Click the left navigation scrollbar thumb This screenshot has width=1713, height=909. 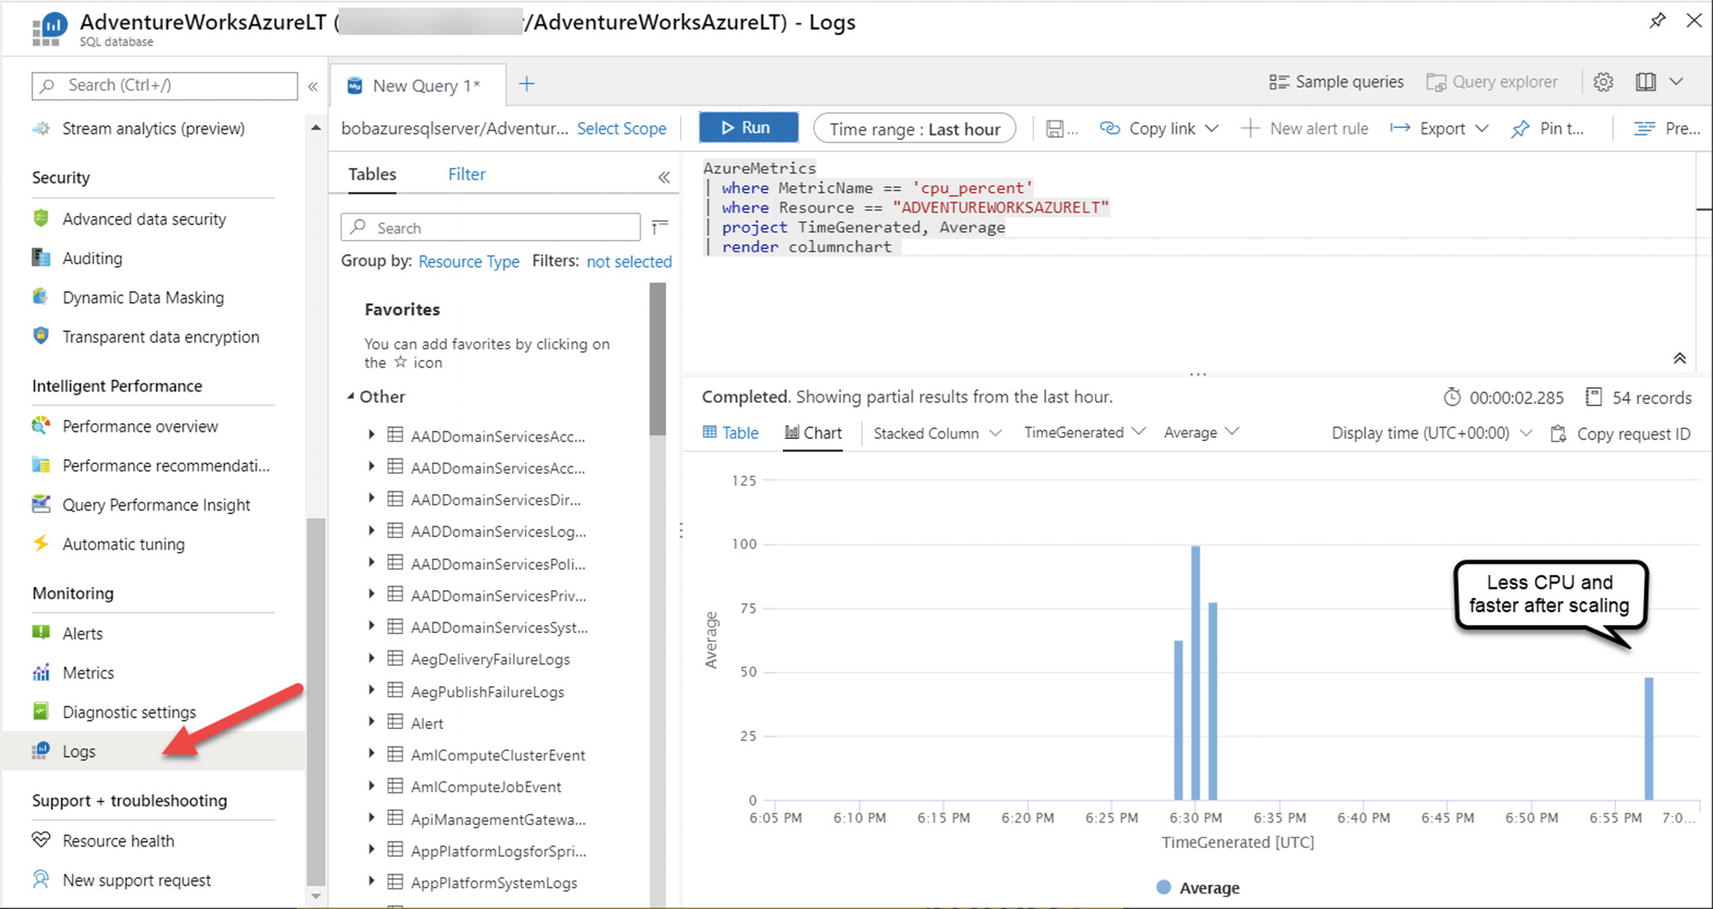click(316, 700)
